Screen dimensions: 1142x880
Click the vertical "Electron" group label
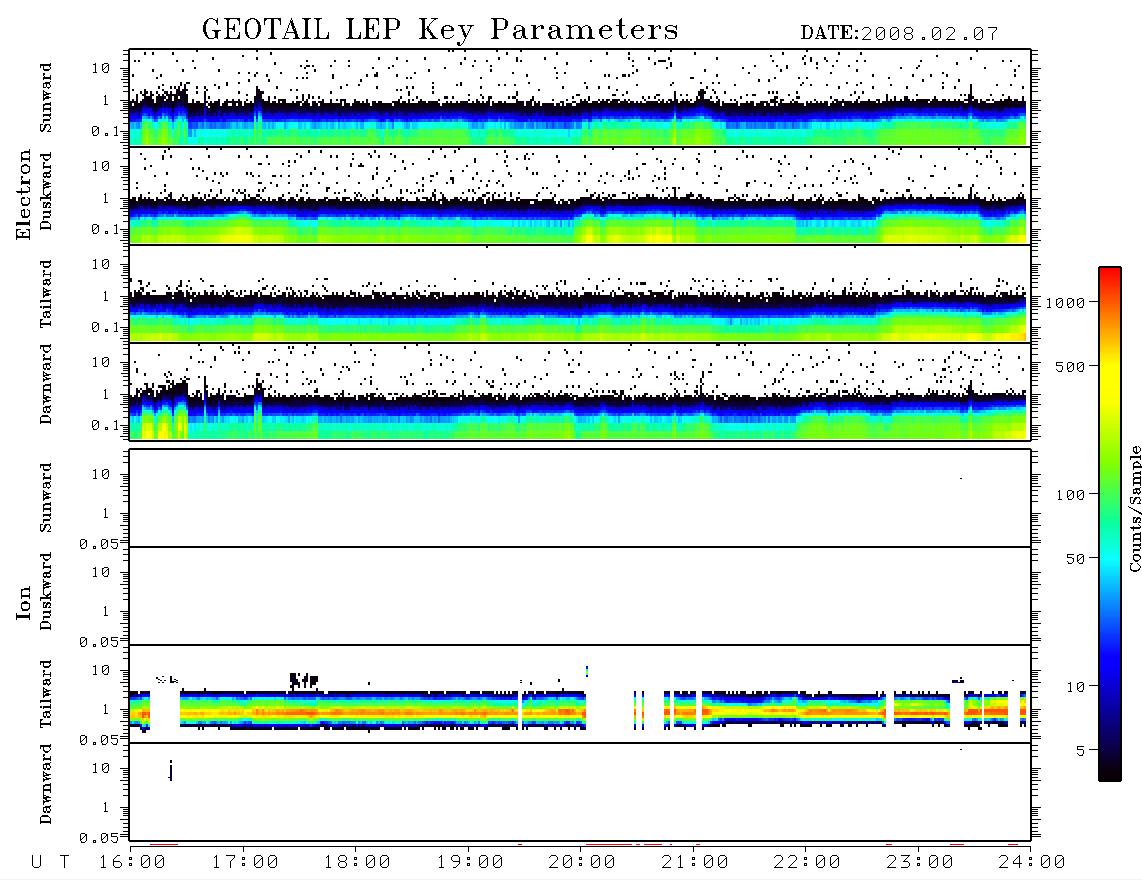point(24,194)
